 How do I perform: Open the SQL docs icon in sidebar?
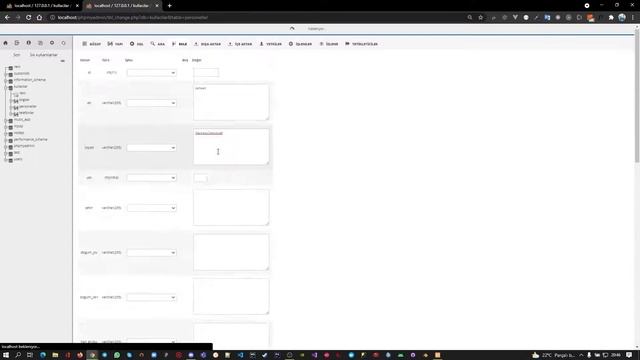click(x=40, y=43)
